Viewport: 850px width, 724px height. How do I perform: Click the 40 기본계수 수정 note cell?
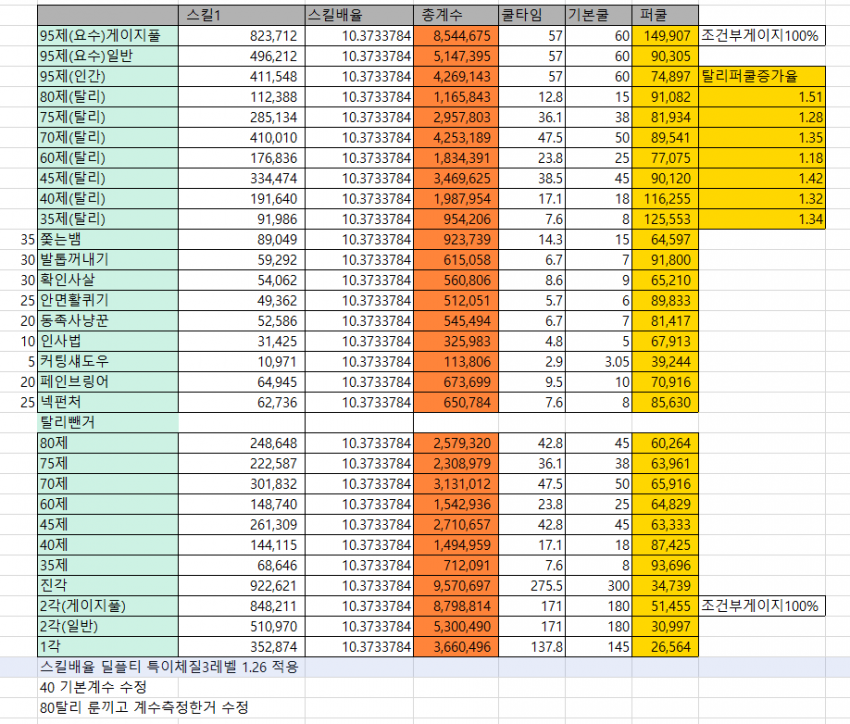(93, 687)
